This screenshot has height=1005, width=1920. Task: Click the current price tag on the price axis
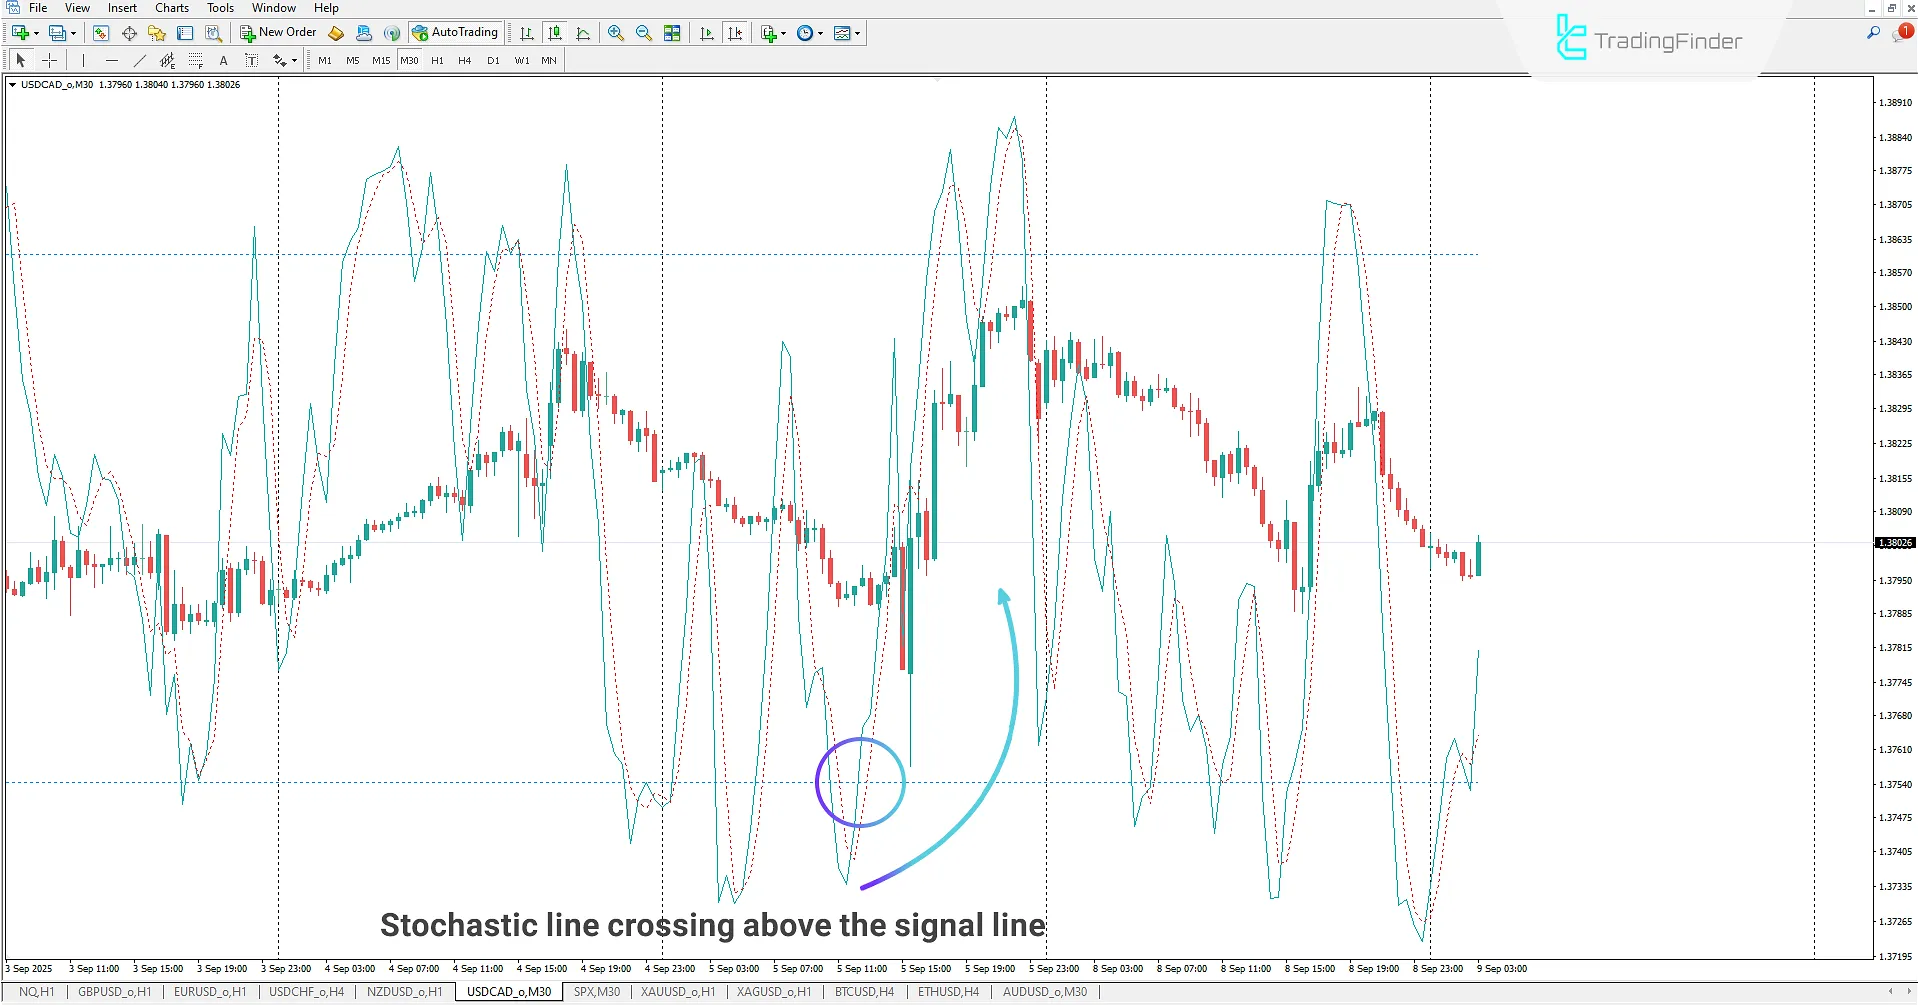[1893, 543]
